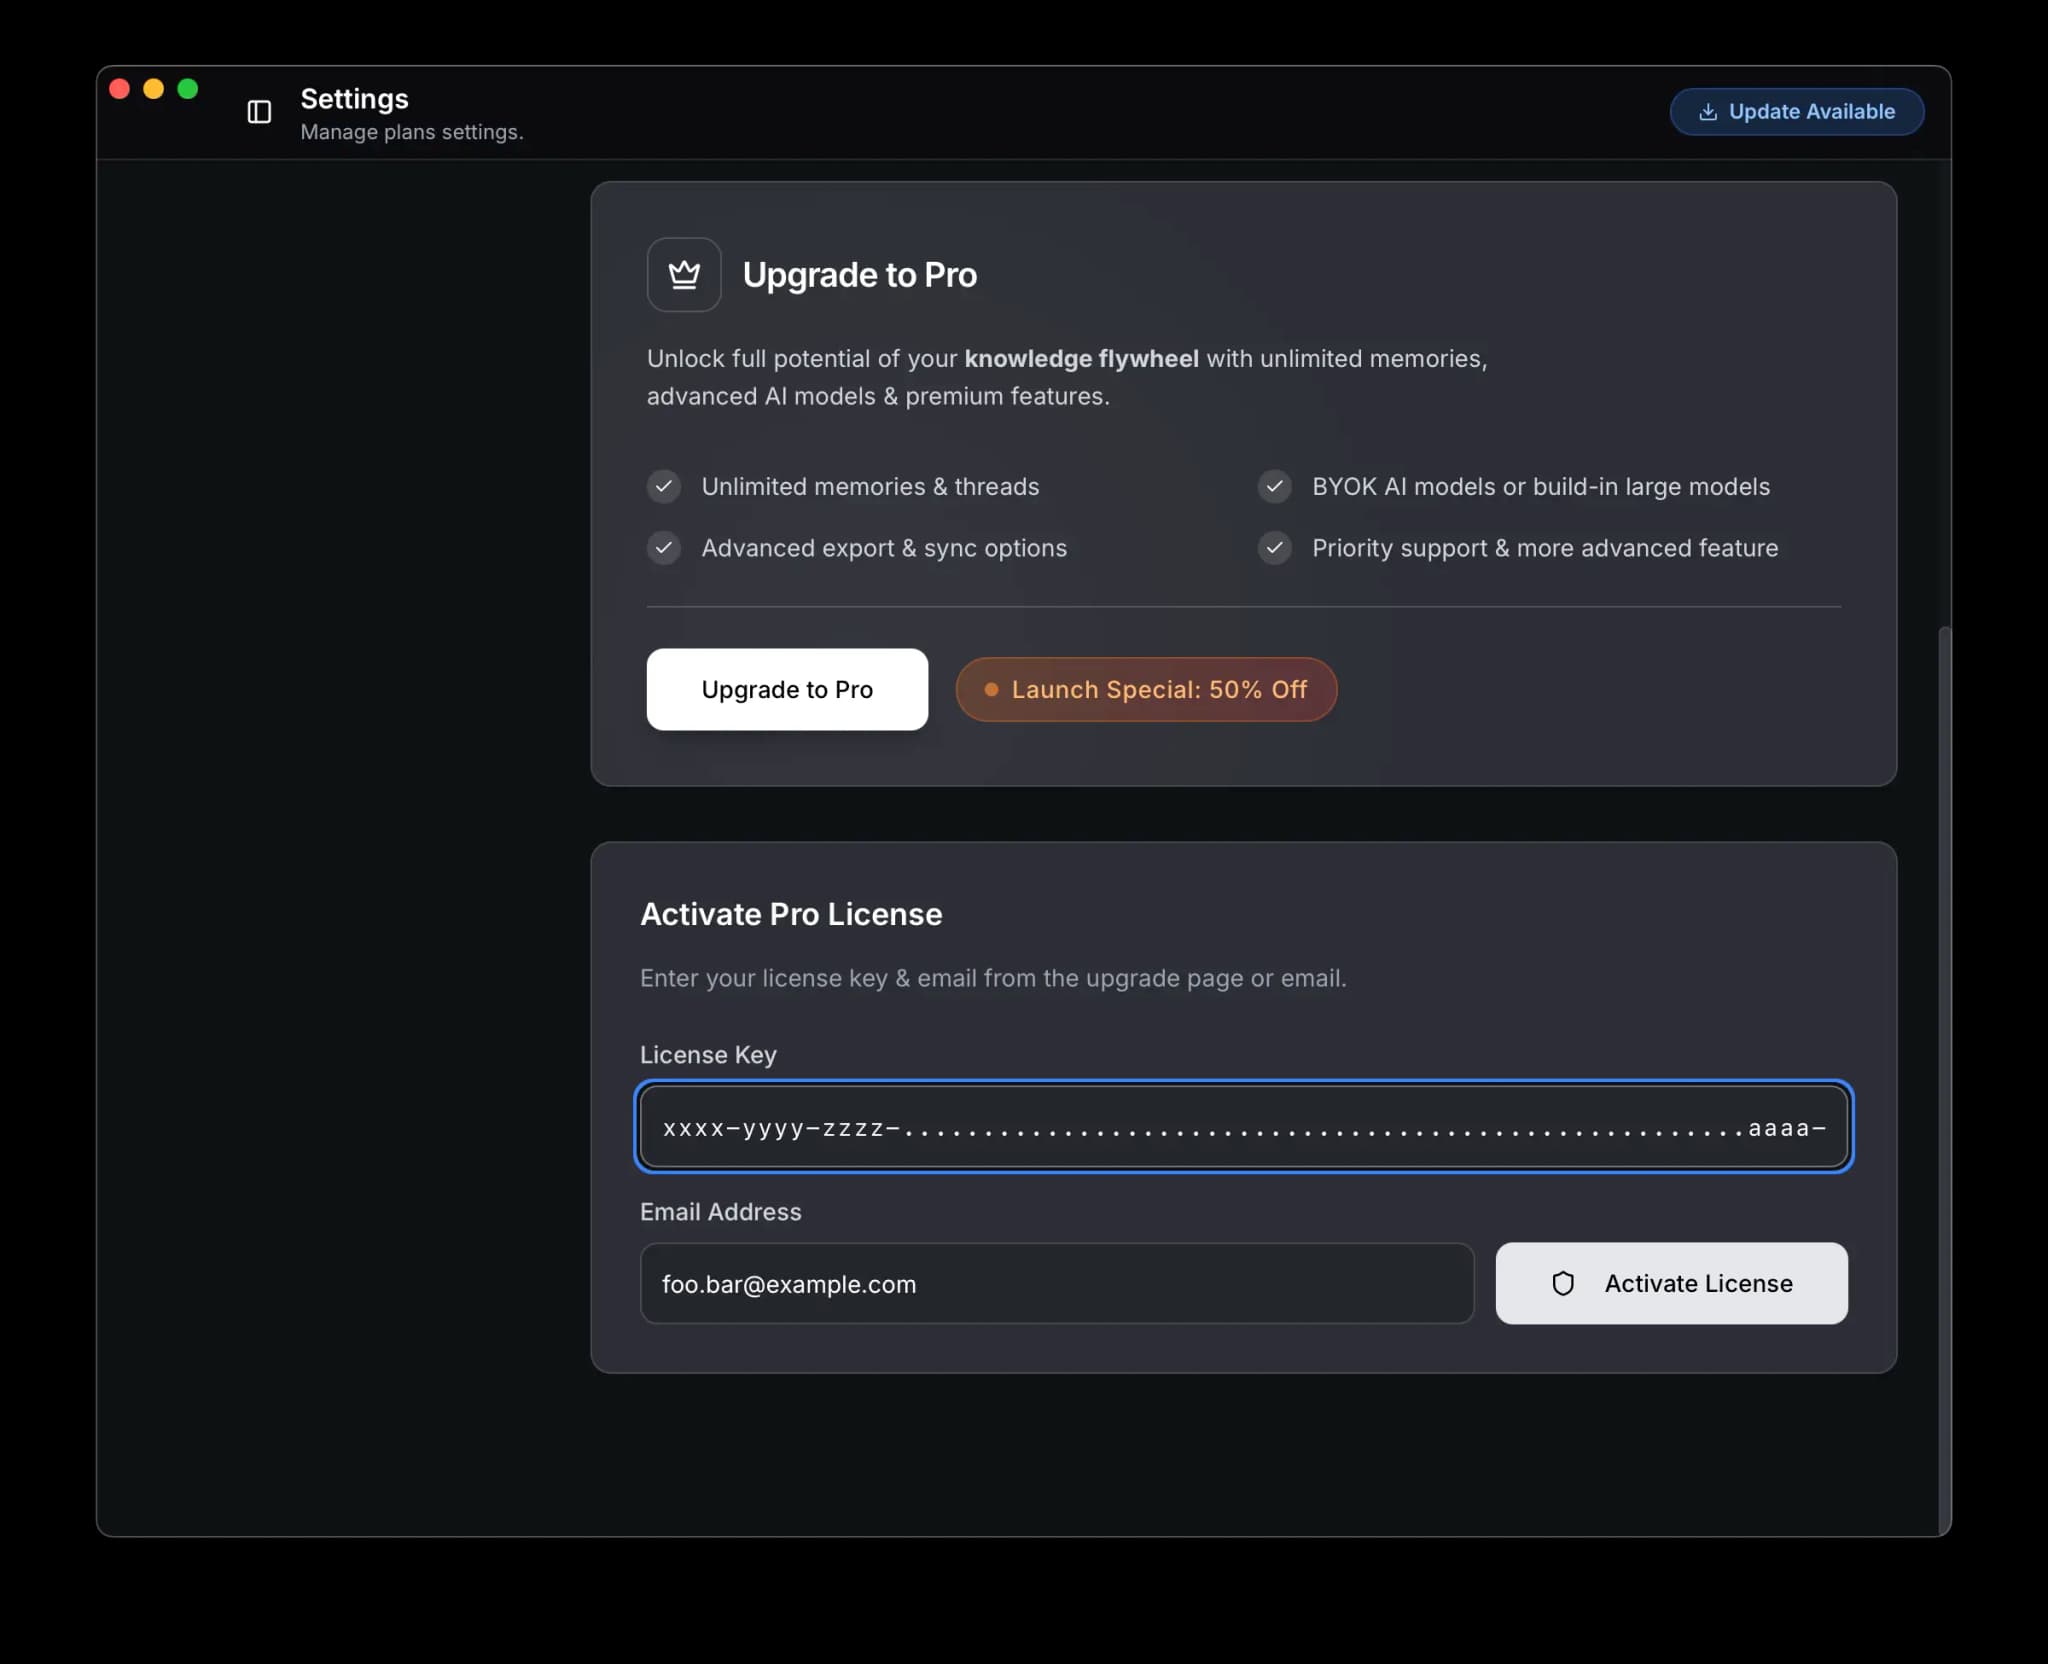The image size is (2048, 1664).
Task: Click checkmark icon beside Priority support
Action: point(1274,548)
